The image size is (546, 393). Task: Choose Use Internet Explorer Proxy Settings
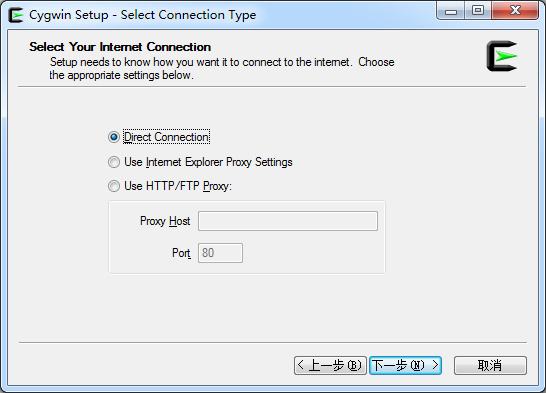[114, 162]
